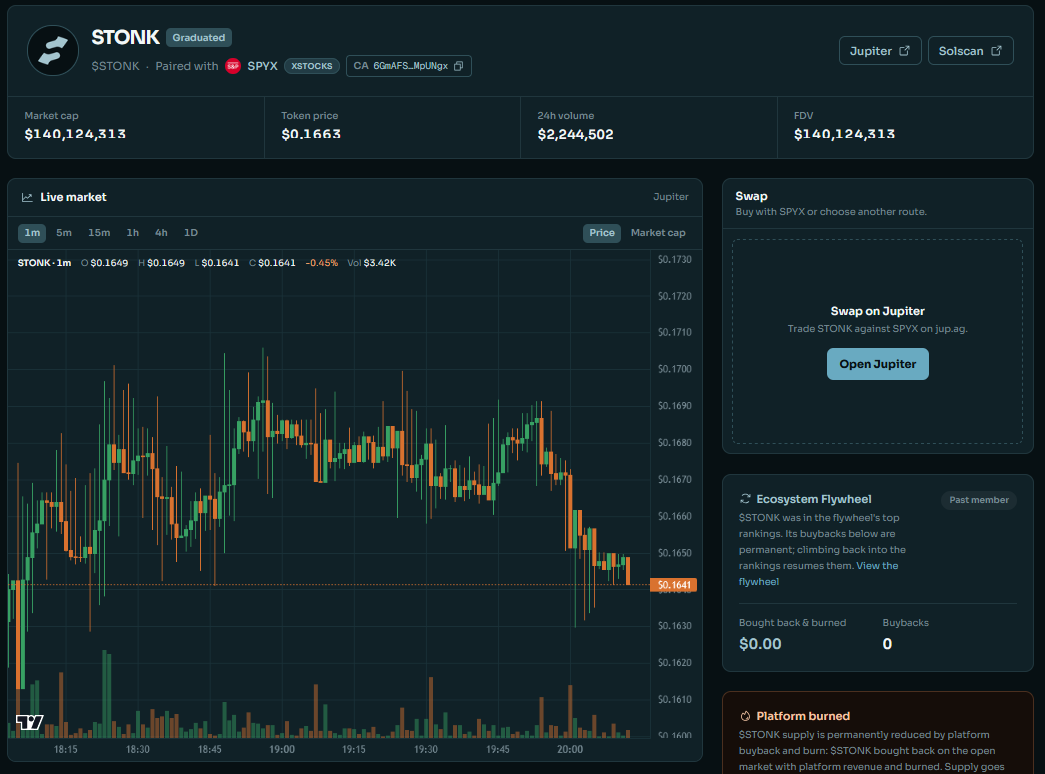Screen dimensions: 1045x774
Task: Click the 18:15 time axis label
Action: [x=65, y=749]
